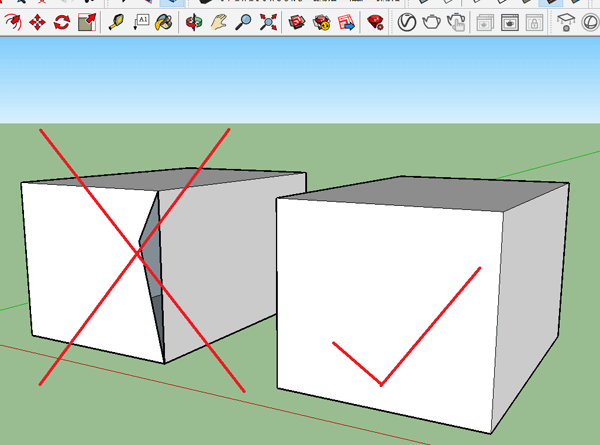This screenshot has width=600, height=445.
Task: Click the V-Ray lock camera icon
Action: pyautogui.click(x=534, y=23)
